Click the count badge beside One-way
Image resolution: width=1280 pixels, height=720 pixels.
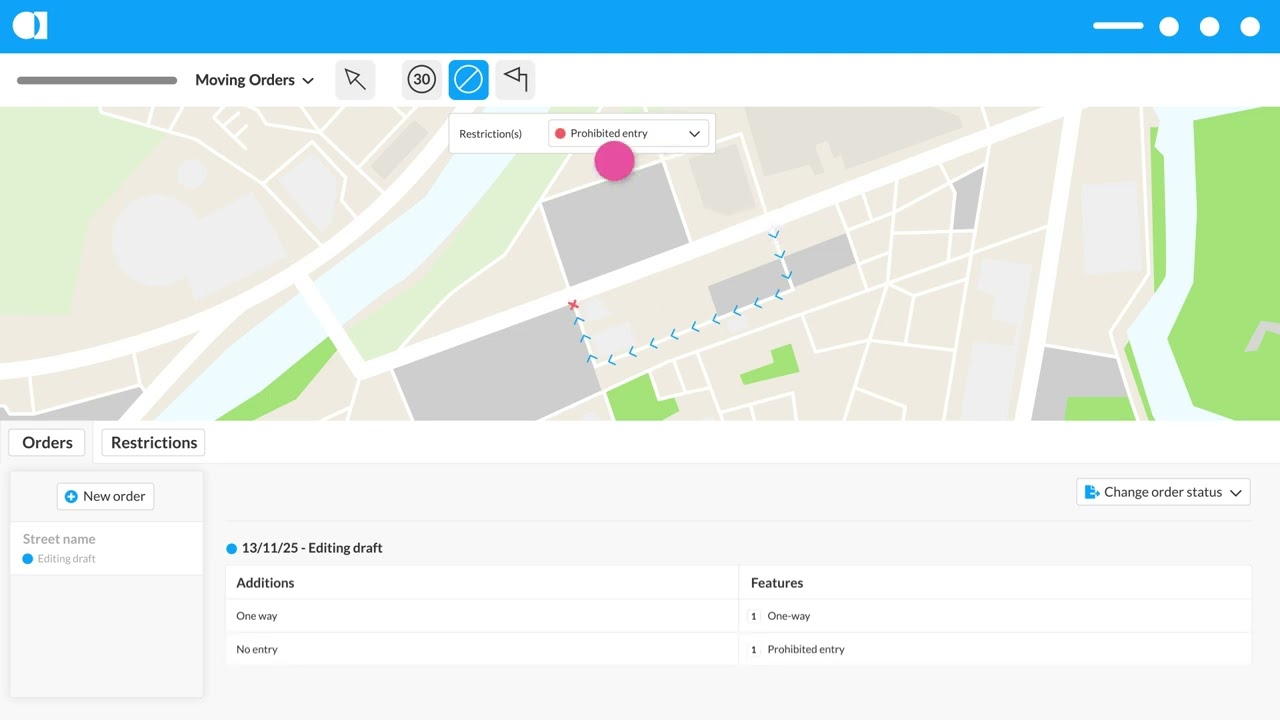tap(754, 616)
